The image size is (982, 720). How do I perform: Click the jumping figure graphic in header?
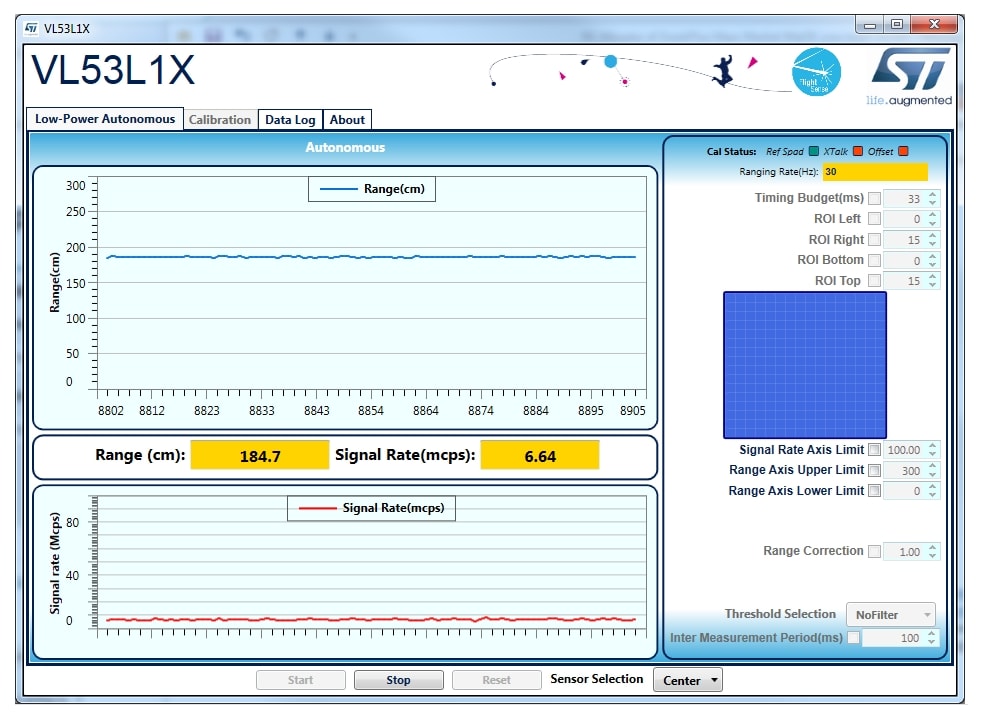click(723, 71)
